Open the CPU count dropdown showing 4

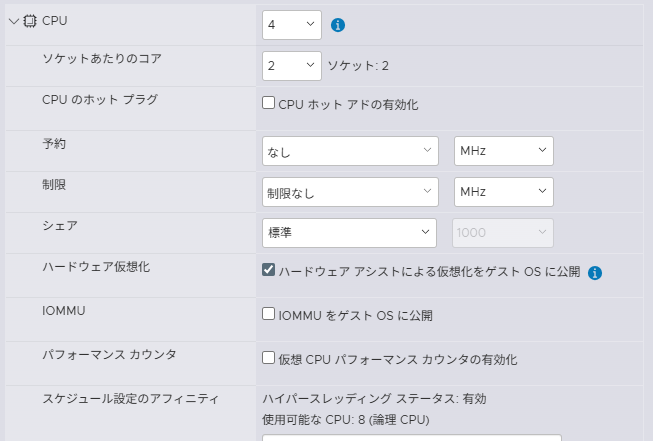pyautogui.click(x=291, y=23)
